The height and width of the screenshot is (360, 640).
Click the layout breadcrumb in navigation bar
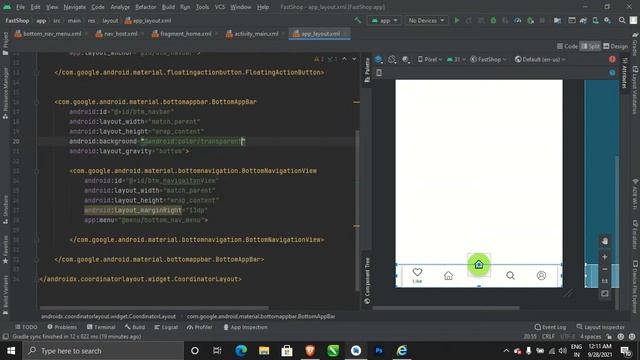pyautogui.click(x=110, y=20)
